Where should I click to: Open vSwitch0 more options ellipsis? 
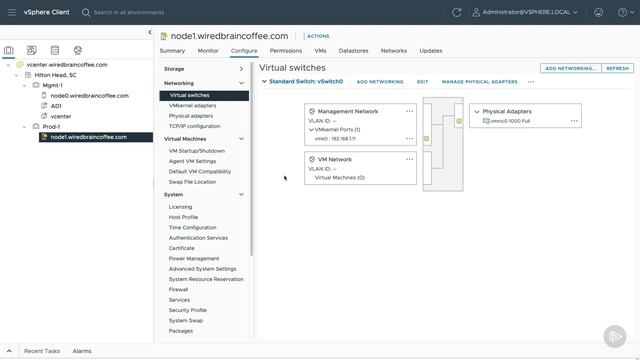[x=531, y=82]
